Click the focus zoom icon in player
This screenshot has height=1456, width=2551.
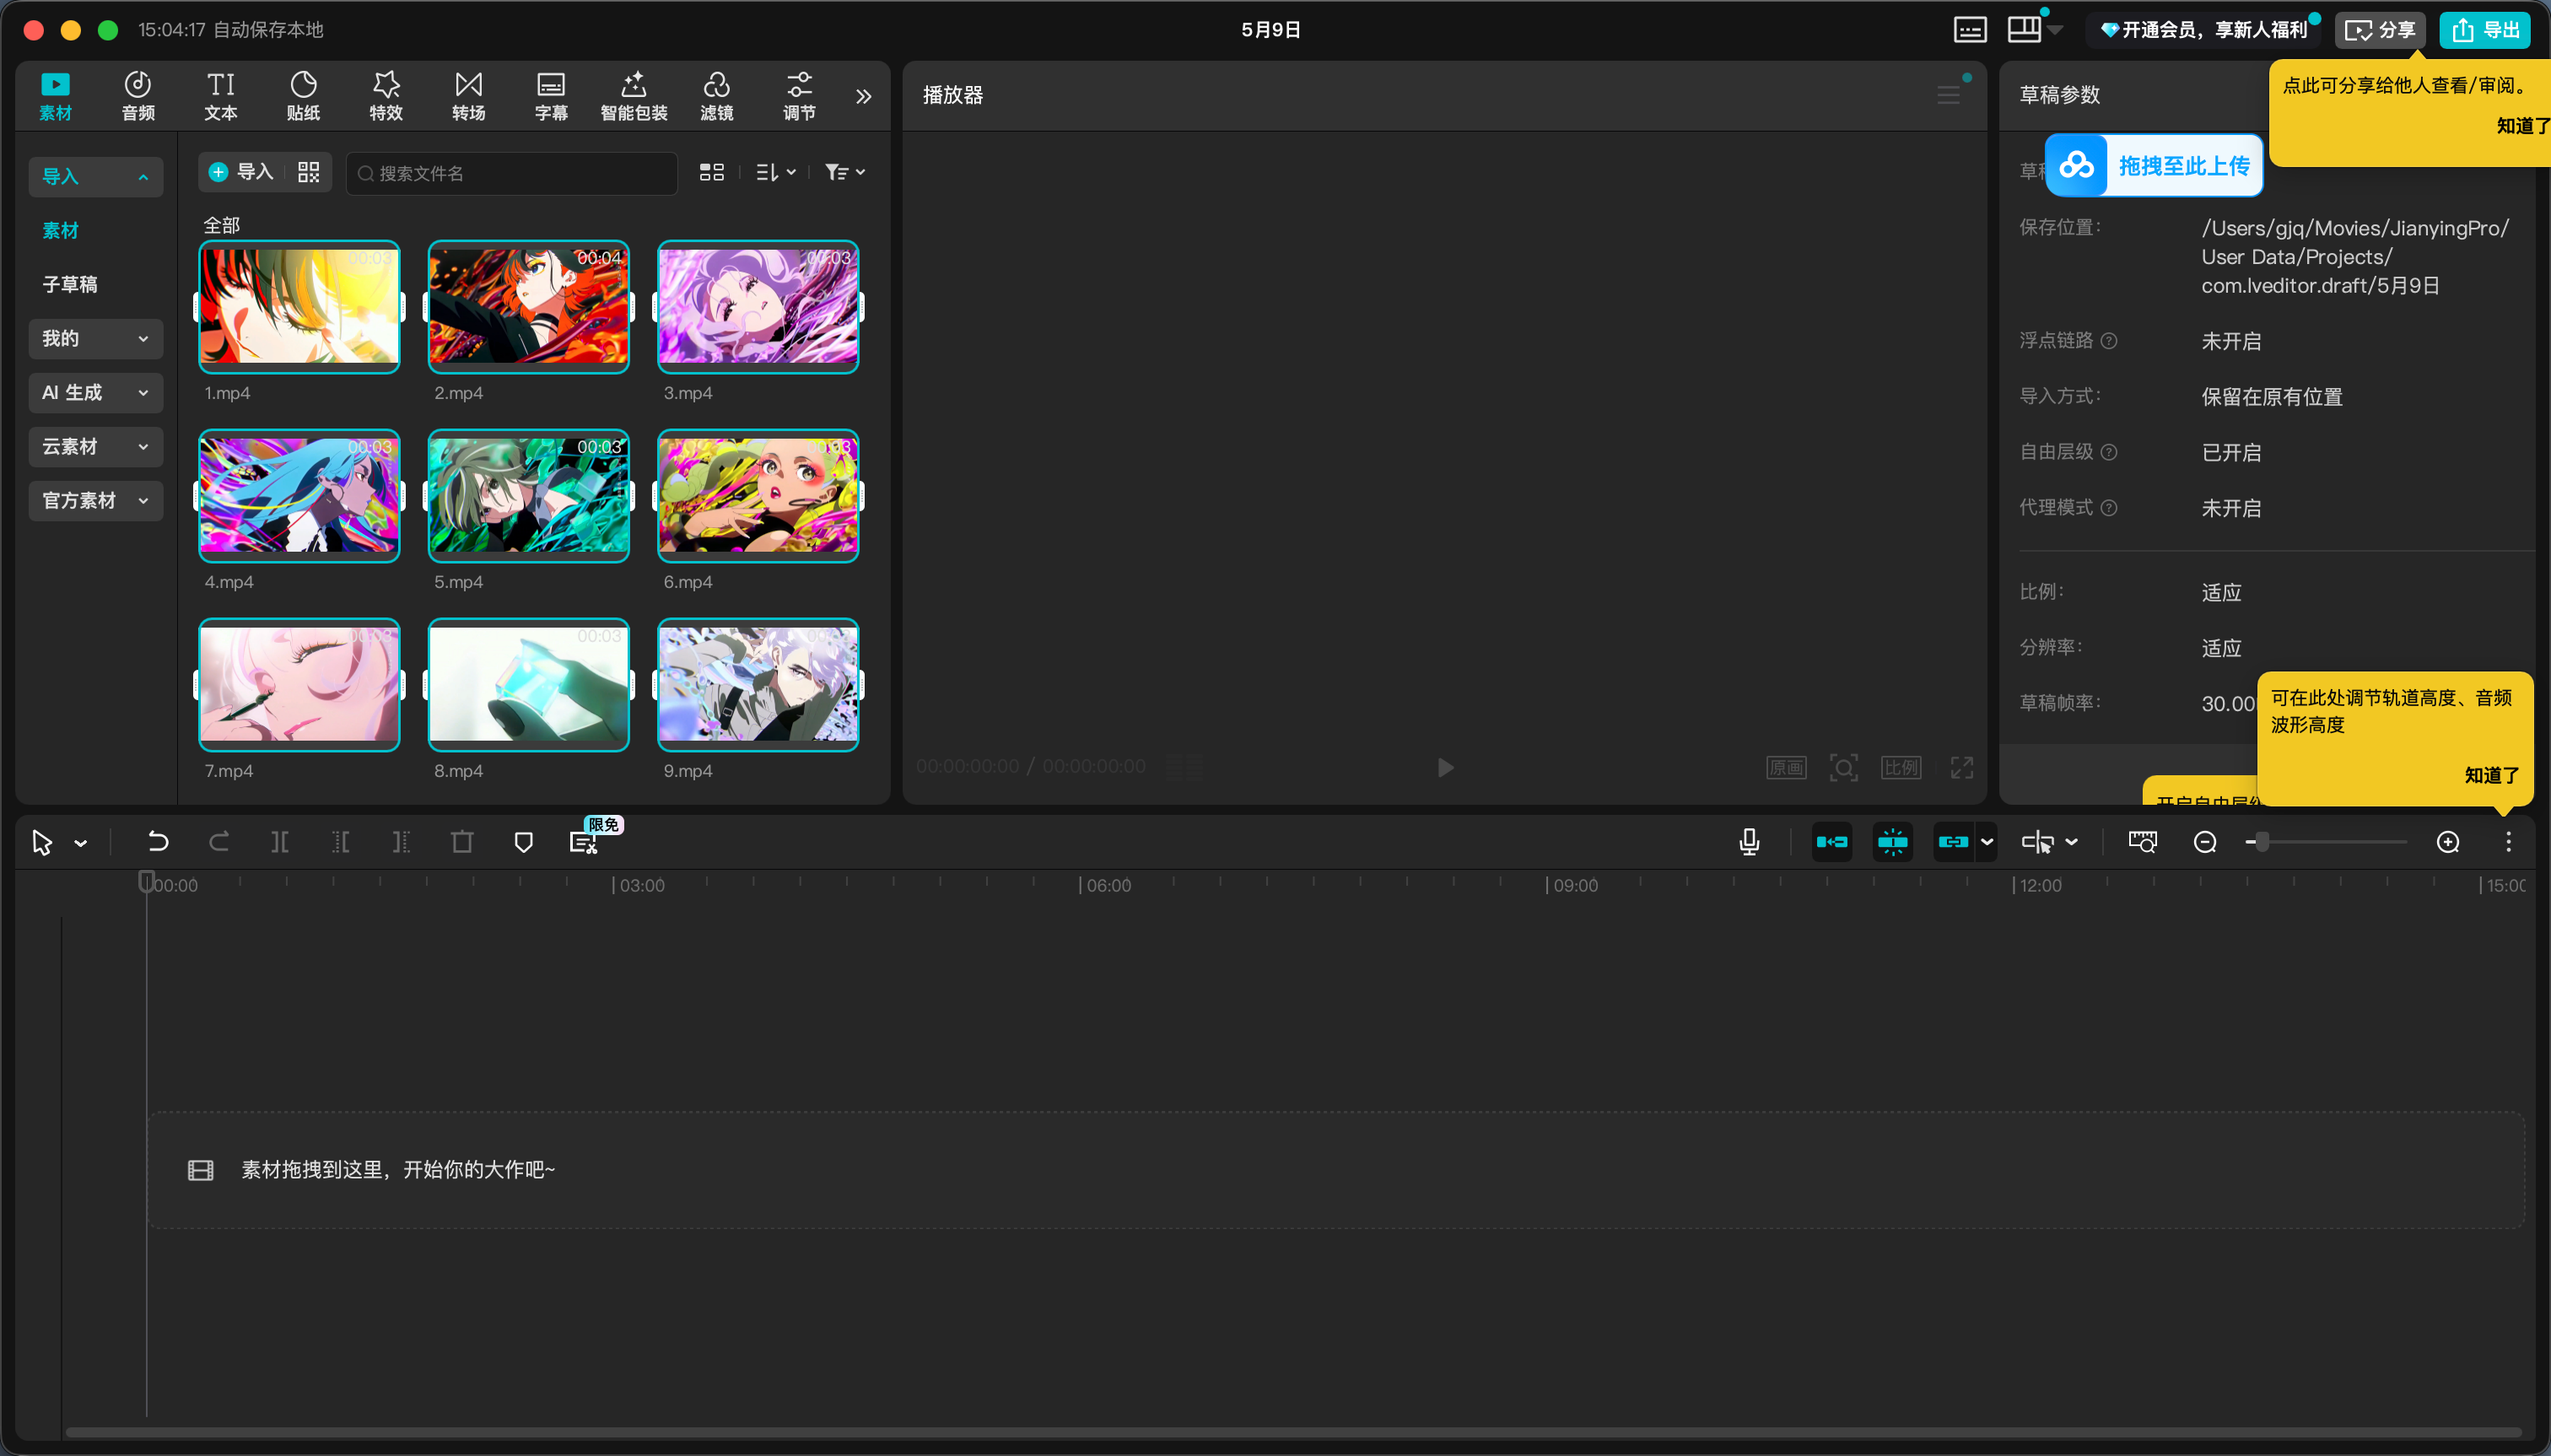click(x=1844, y=767)
